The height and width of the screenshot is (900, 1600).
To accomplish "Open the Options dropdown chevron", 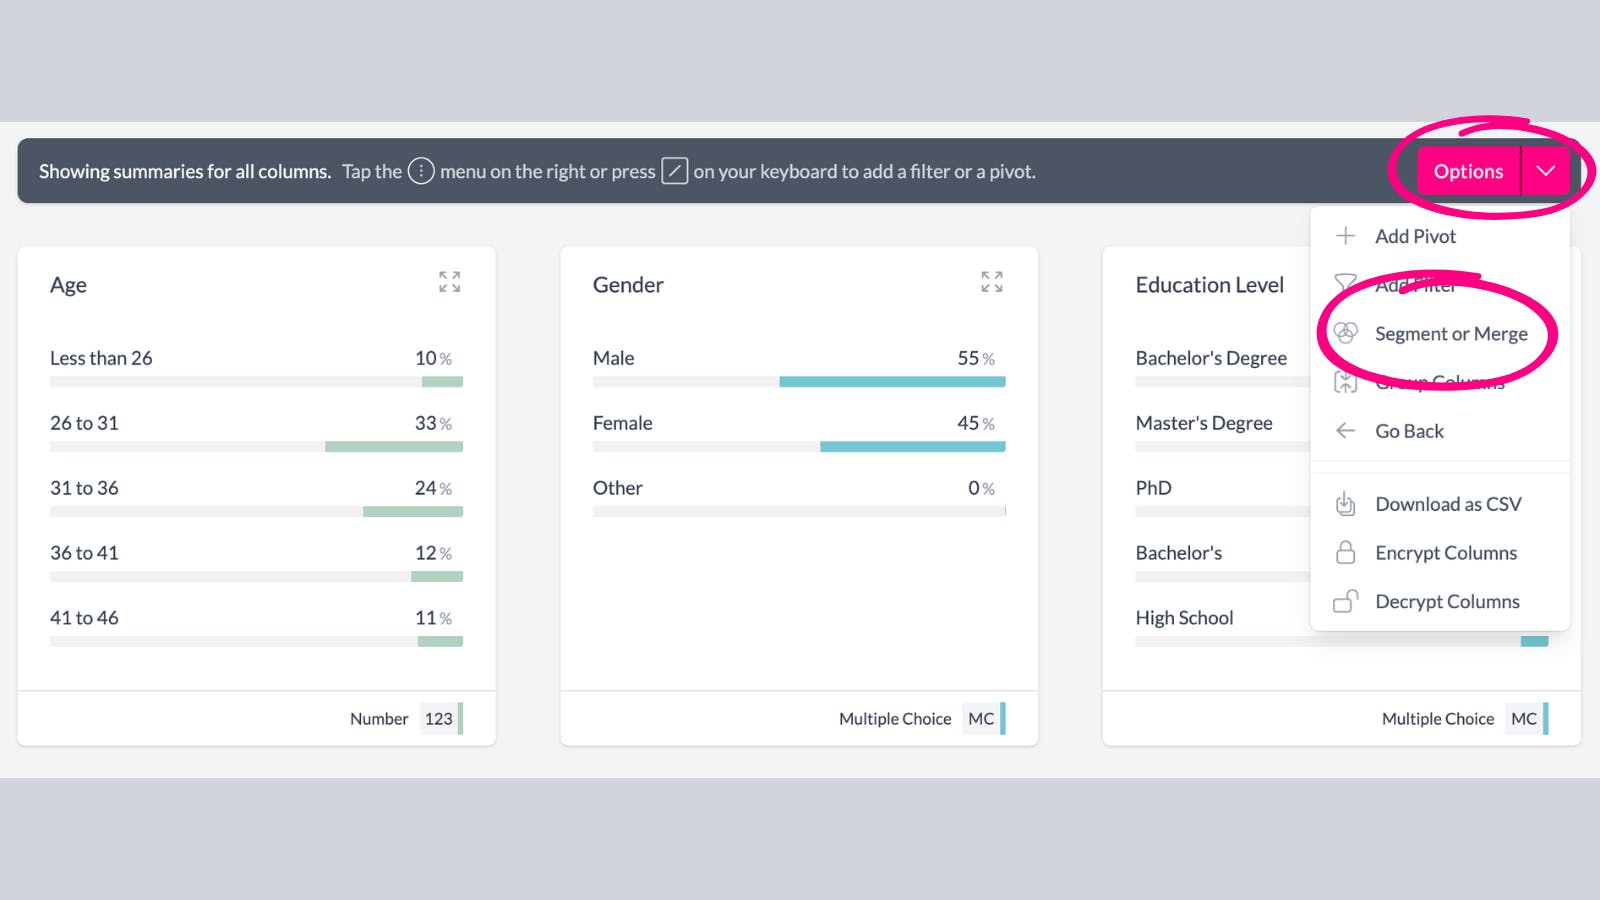I will coord(1545,171).
